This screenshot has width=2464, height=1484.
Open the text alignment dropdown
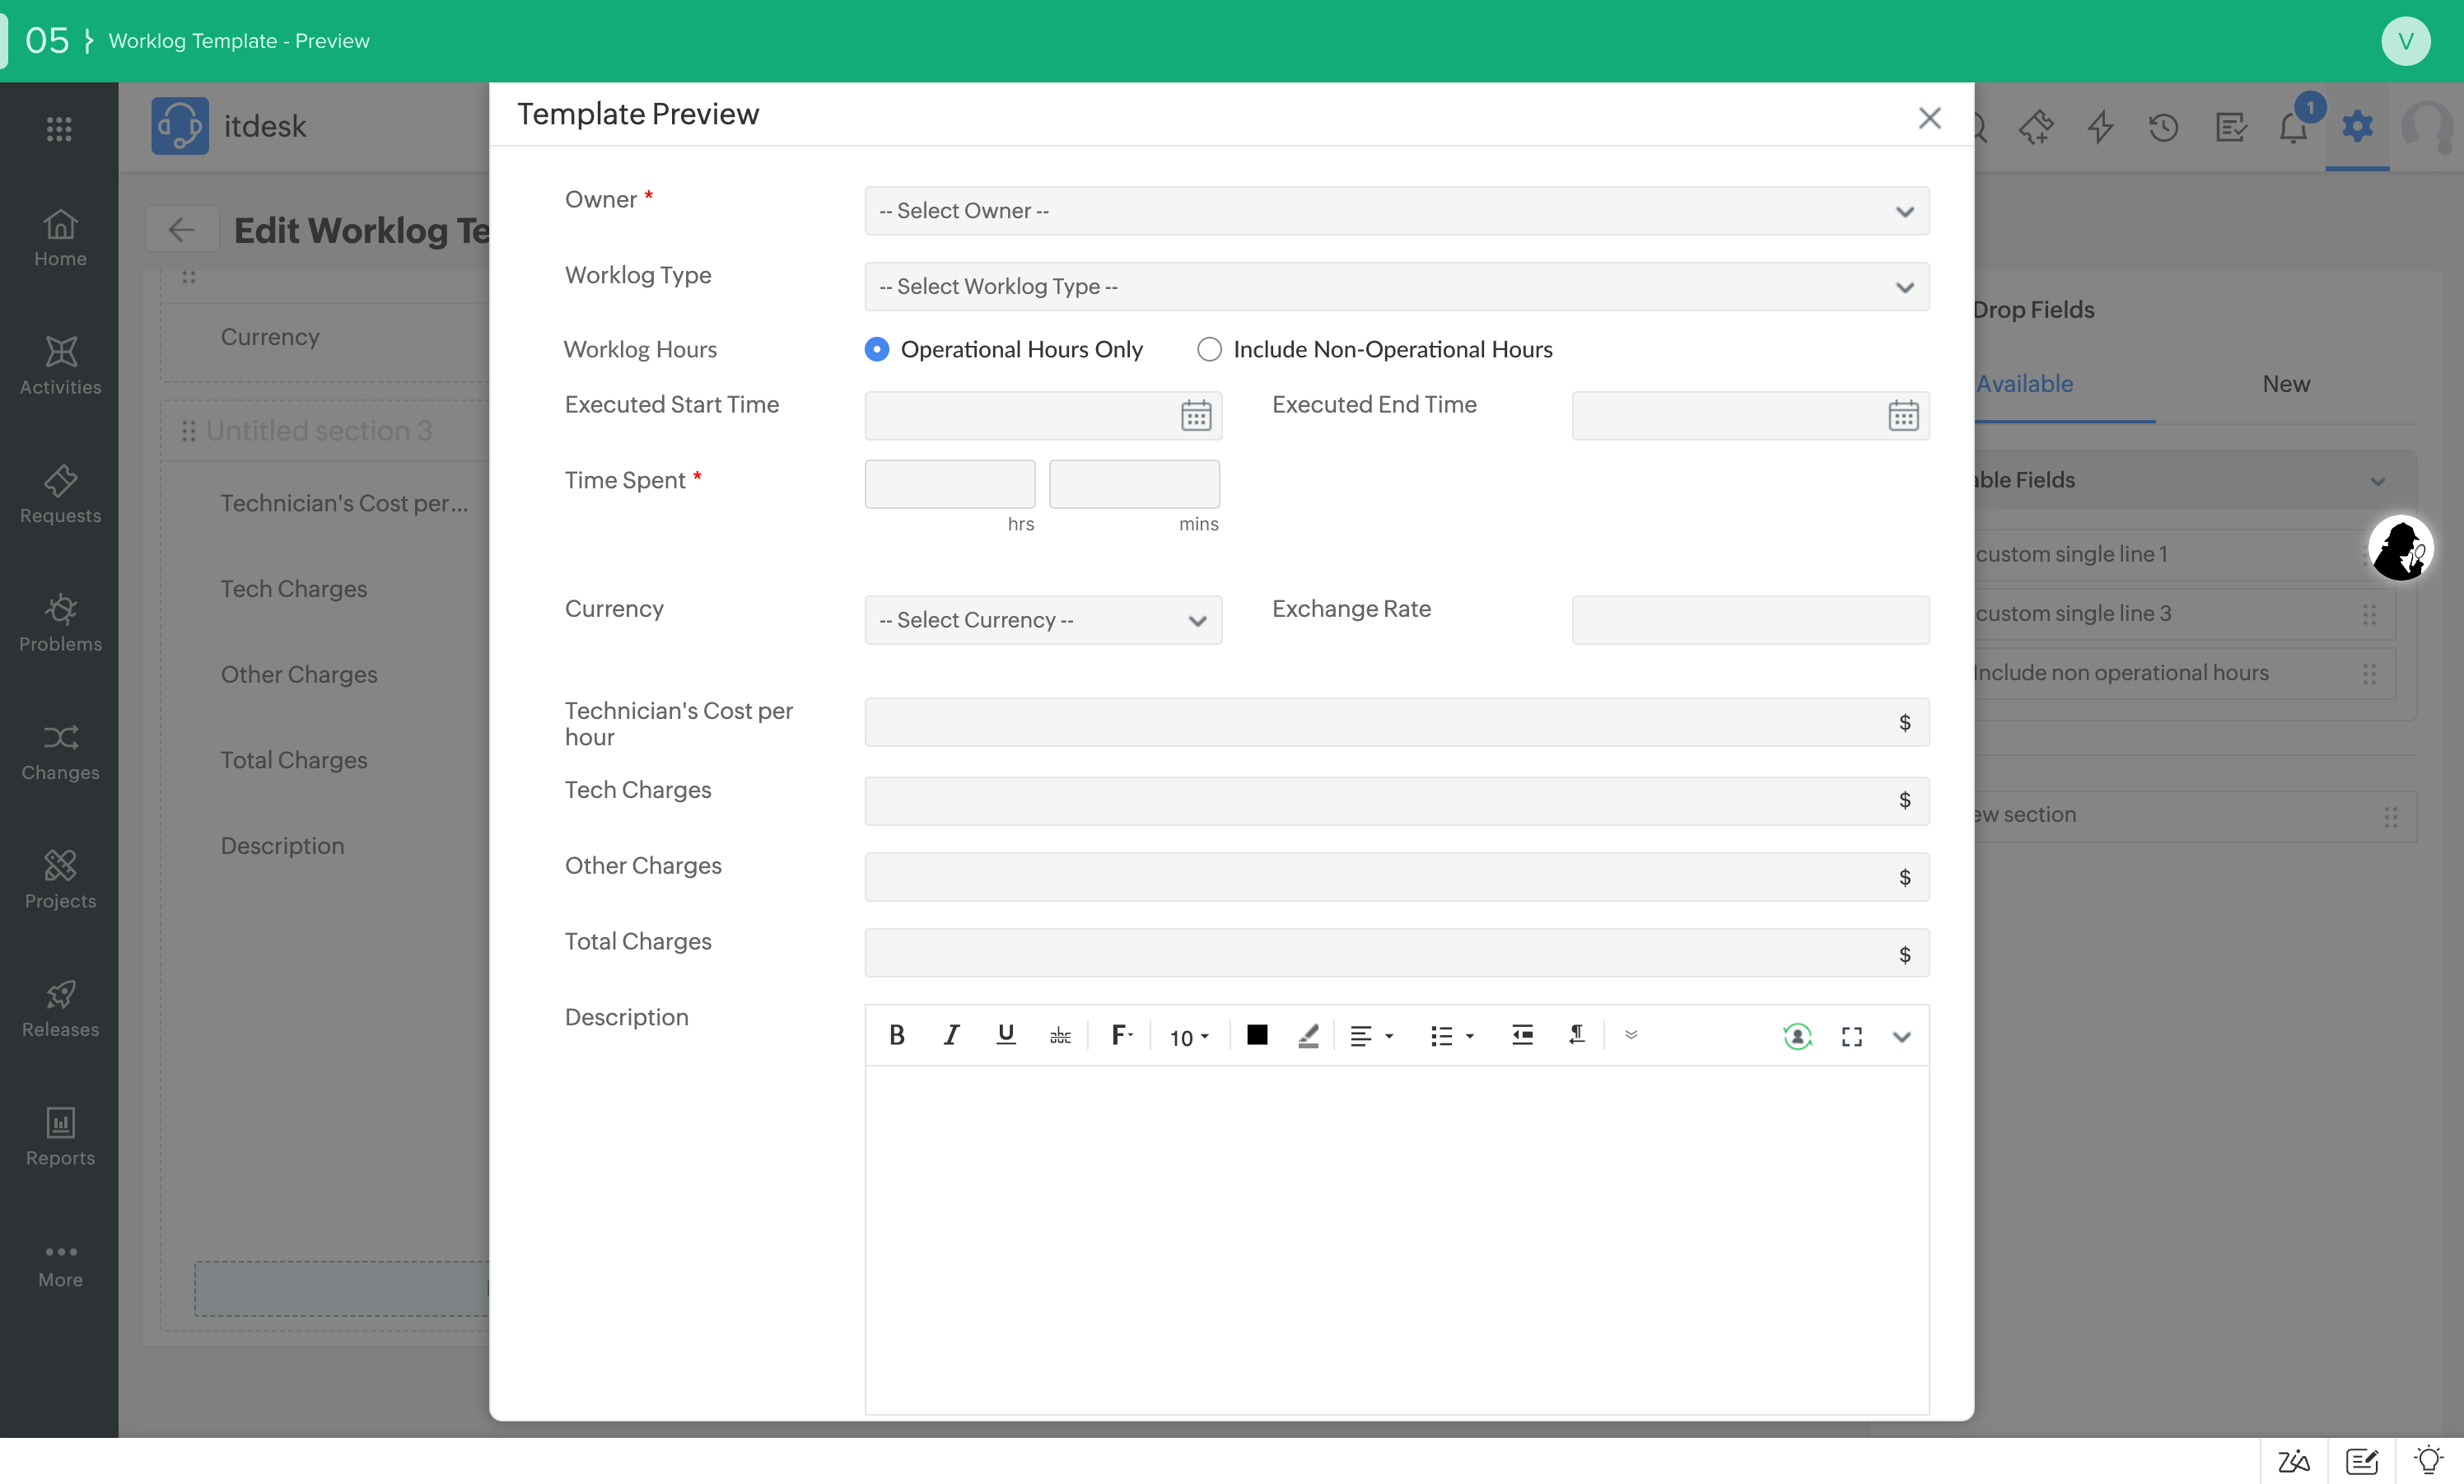click(x=1371, y=1036)
